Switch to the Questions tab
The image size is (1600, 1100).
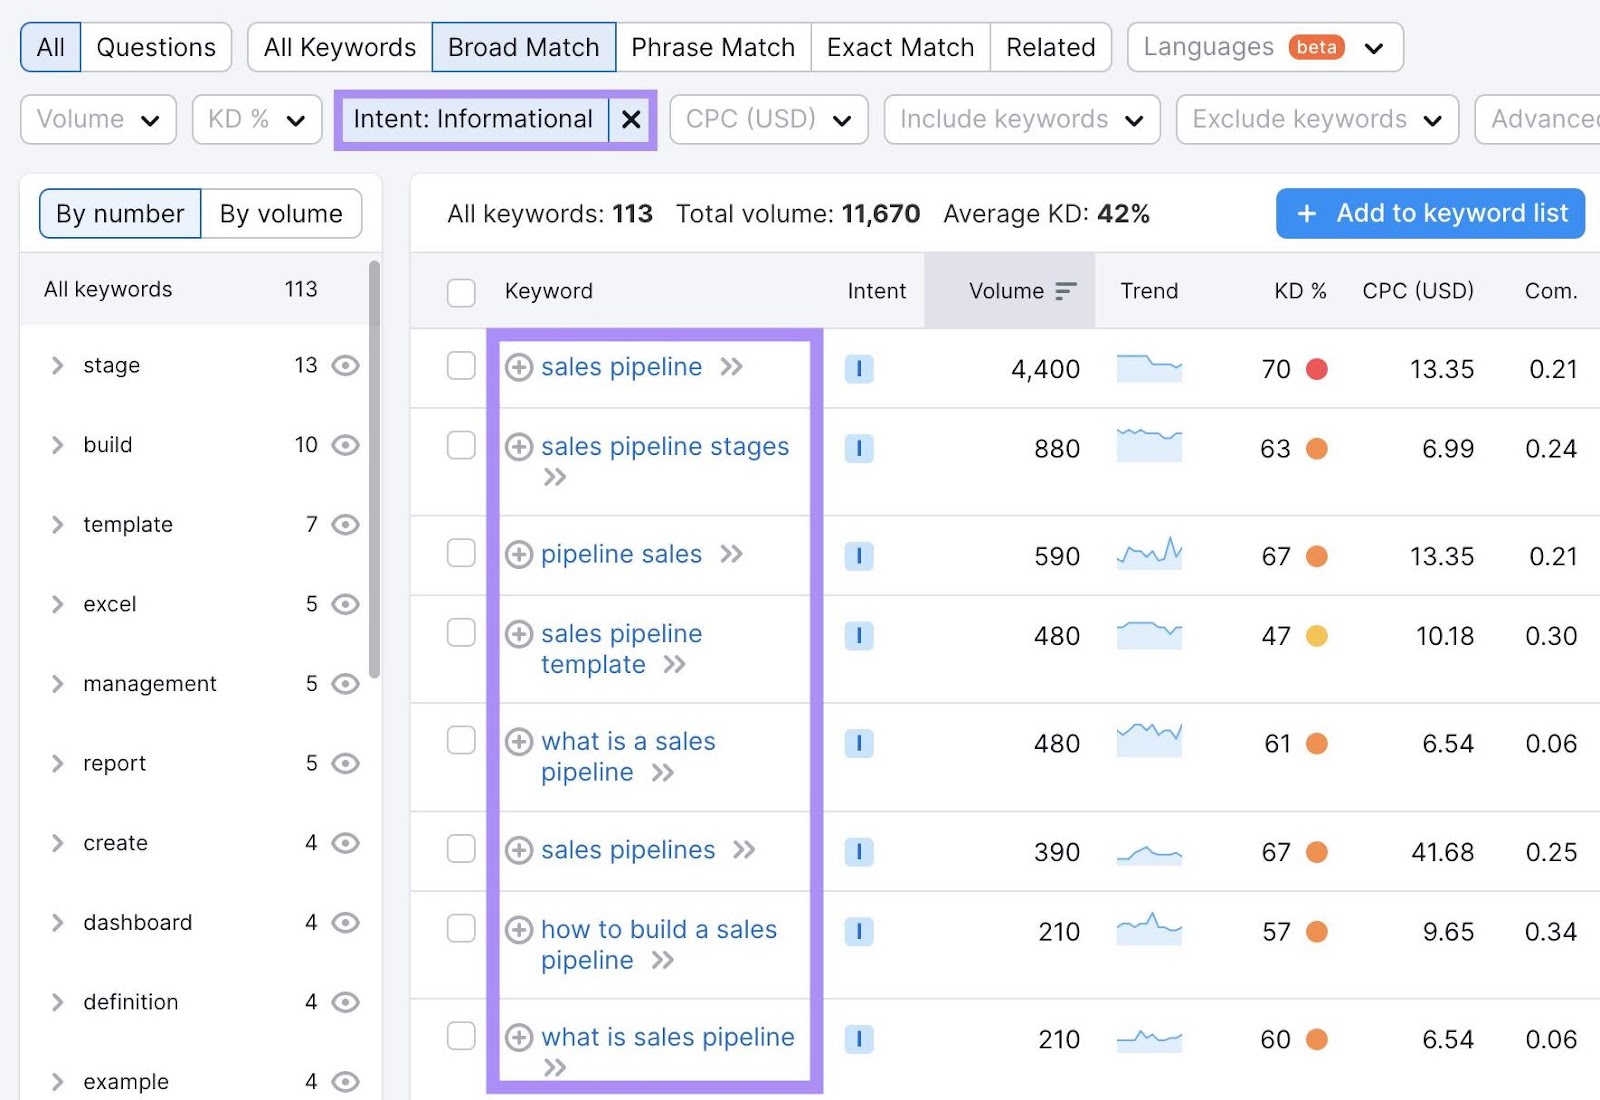[155, 46]
